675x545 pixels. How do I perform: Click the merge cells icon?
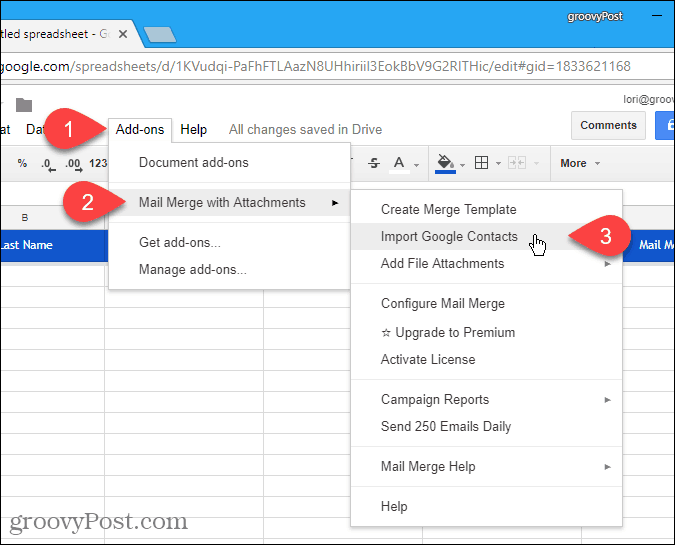click(x=517, y=163)
